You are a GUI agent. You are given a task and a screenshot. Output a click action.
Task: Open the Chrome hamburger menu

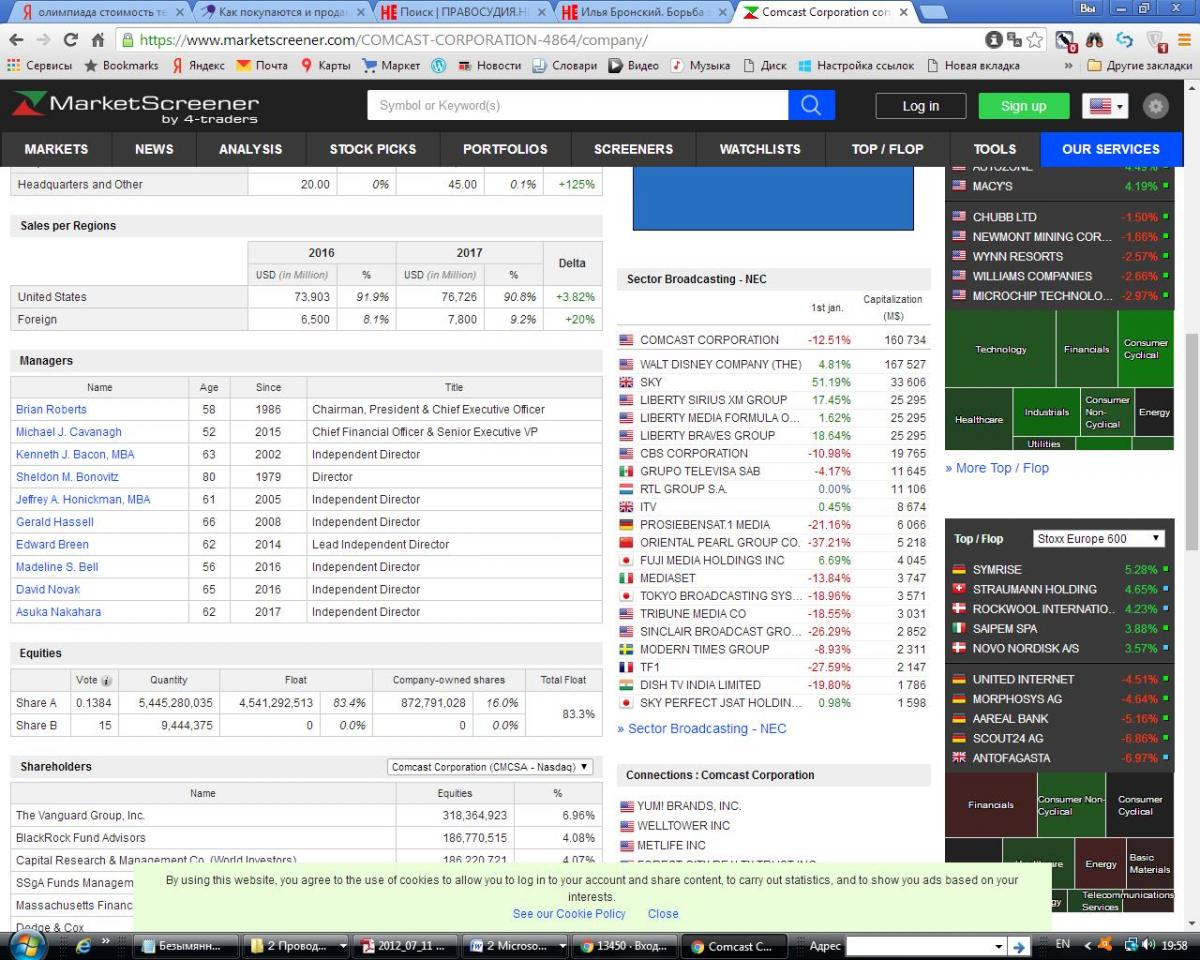1185,41
